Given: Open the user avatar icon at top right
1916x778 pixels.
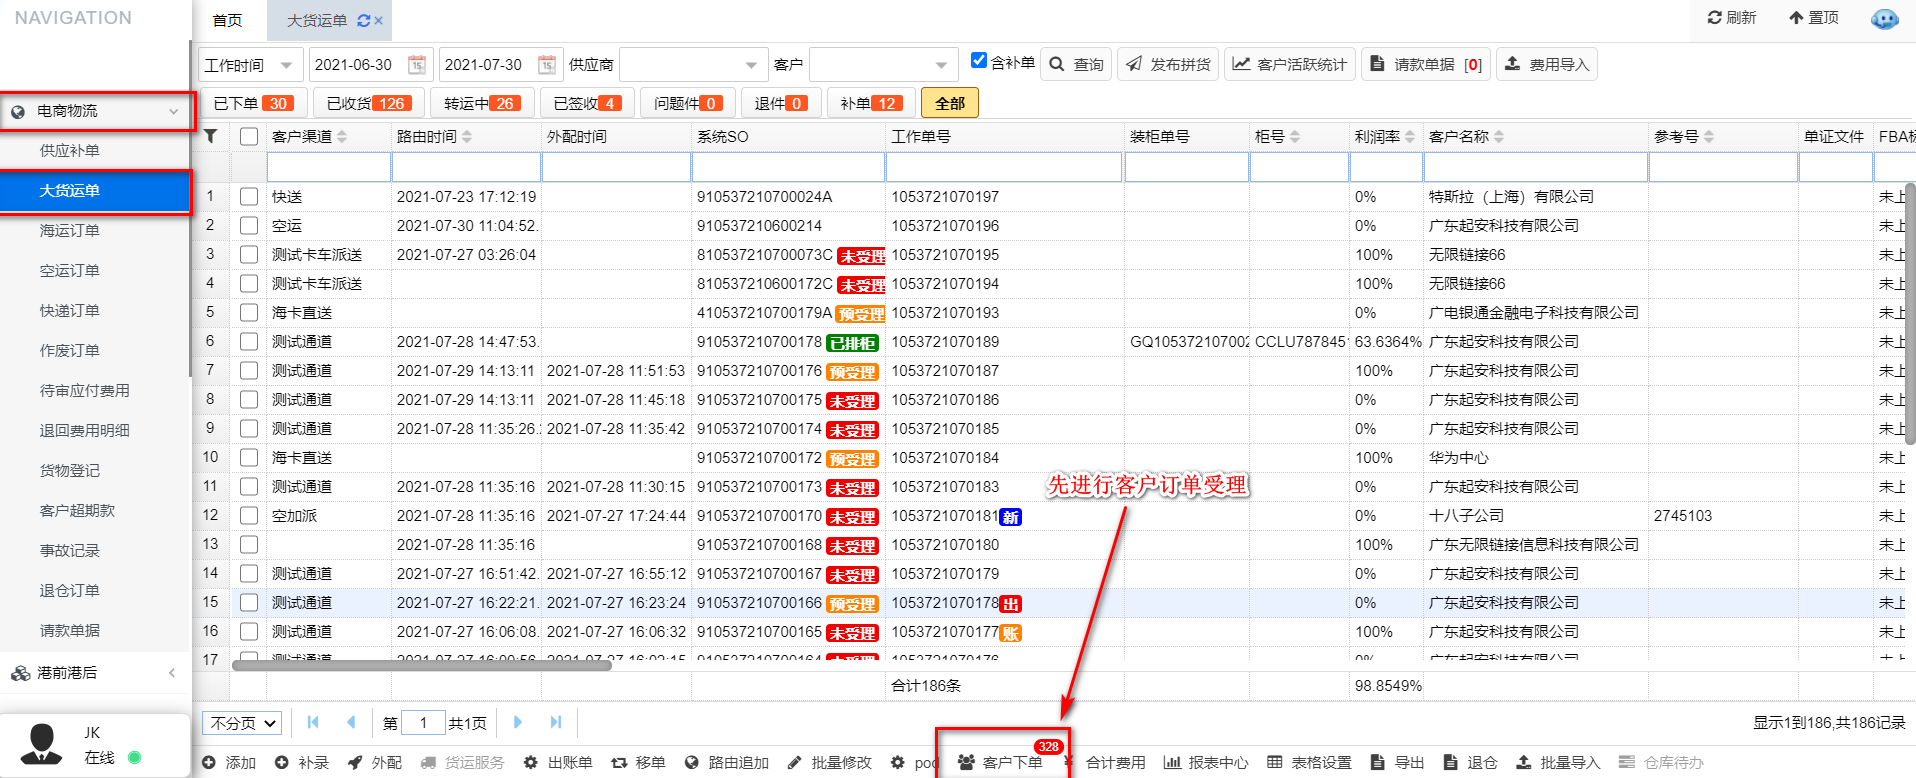Looking at the screenshot, I should coord(1884,19).
